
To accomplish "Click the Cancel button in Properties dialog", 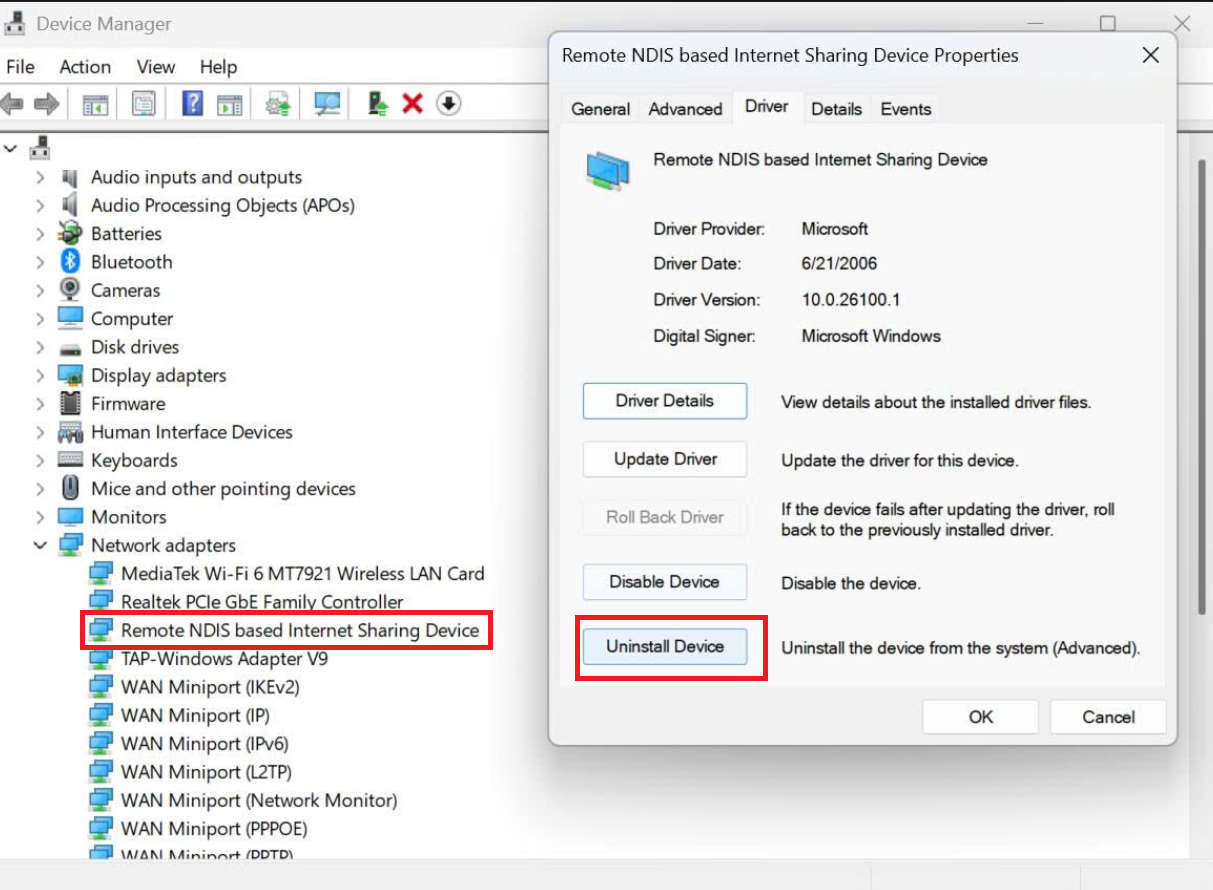I will [1107, 717].
